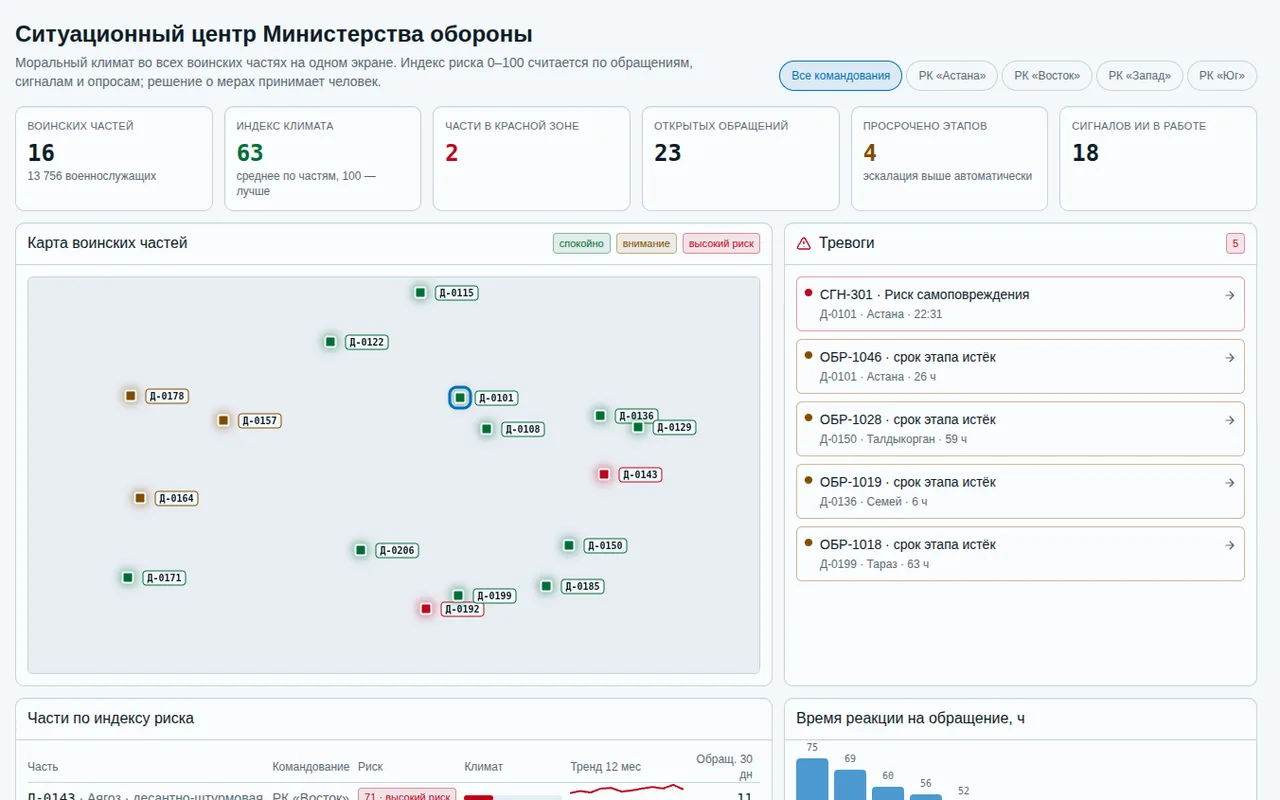
Task: Click the Д-0150 map marker
Action: 568,545
